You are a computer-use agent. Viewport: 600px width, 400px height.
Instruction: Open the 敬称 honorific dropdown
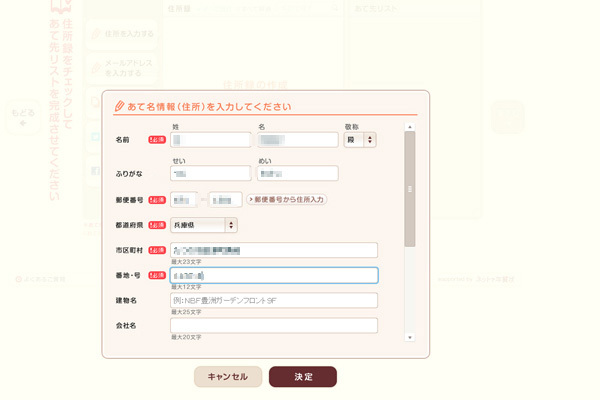click(x=359, y=140)
